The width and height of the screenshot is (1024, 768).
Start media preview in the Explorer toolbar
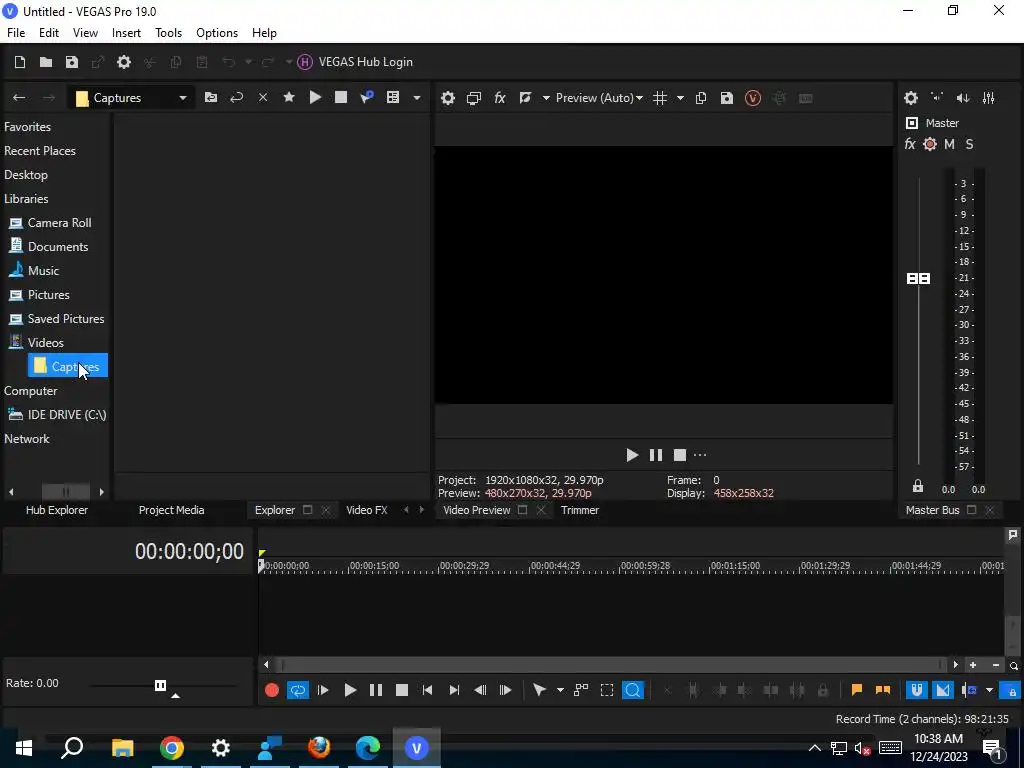[x=315, y=97]
